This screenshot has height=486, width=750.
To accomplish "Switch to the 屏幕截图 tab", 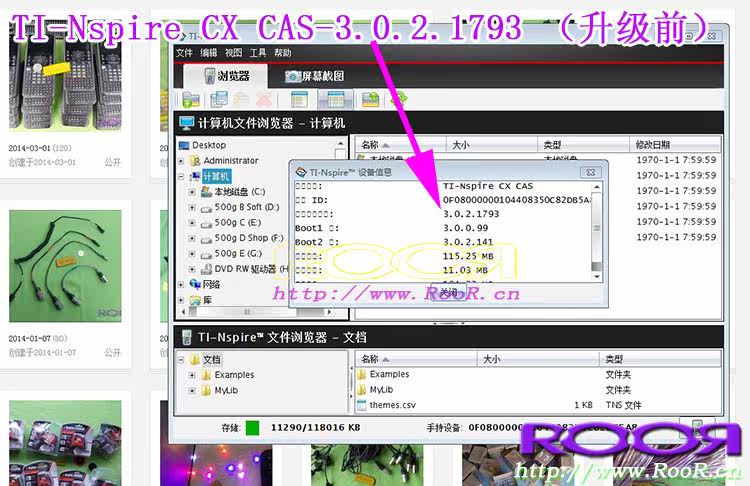I will tap(315, 76).
